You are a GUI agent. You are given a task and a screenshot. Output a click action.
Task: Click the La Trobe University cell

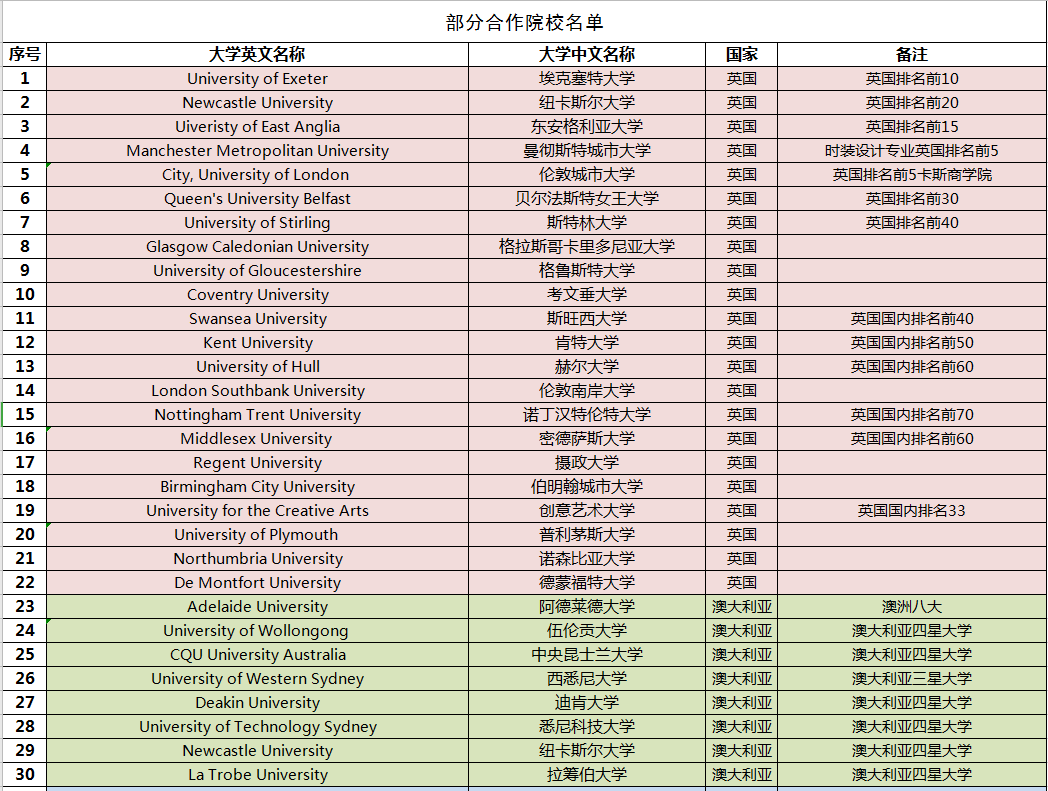point(257,775)
